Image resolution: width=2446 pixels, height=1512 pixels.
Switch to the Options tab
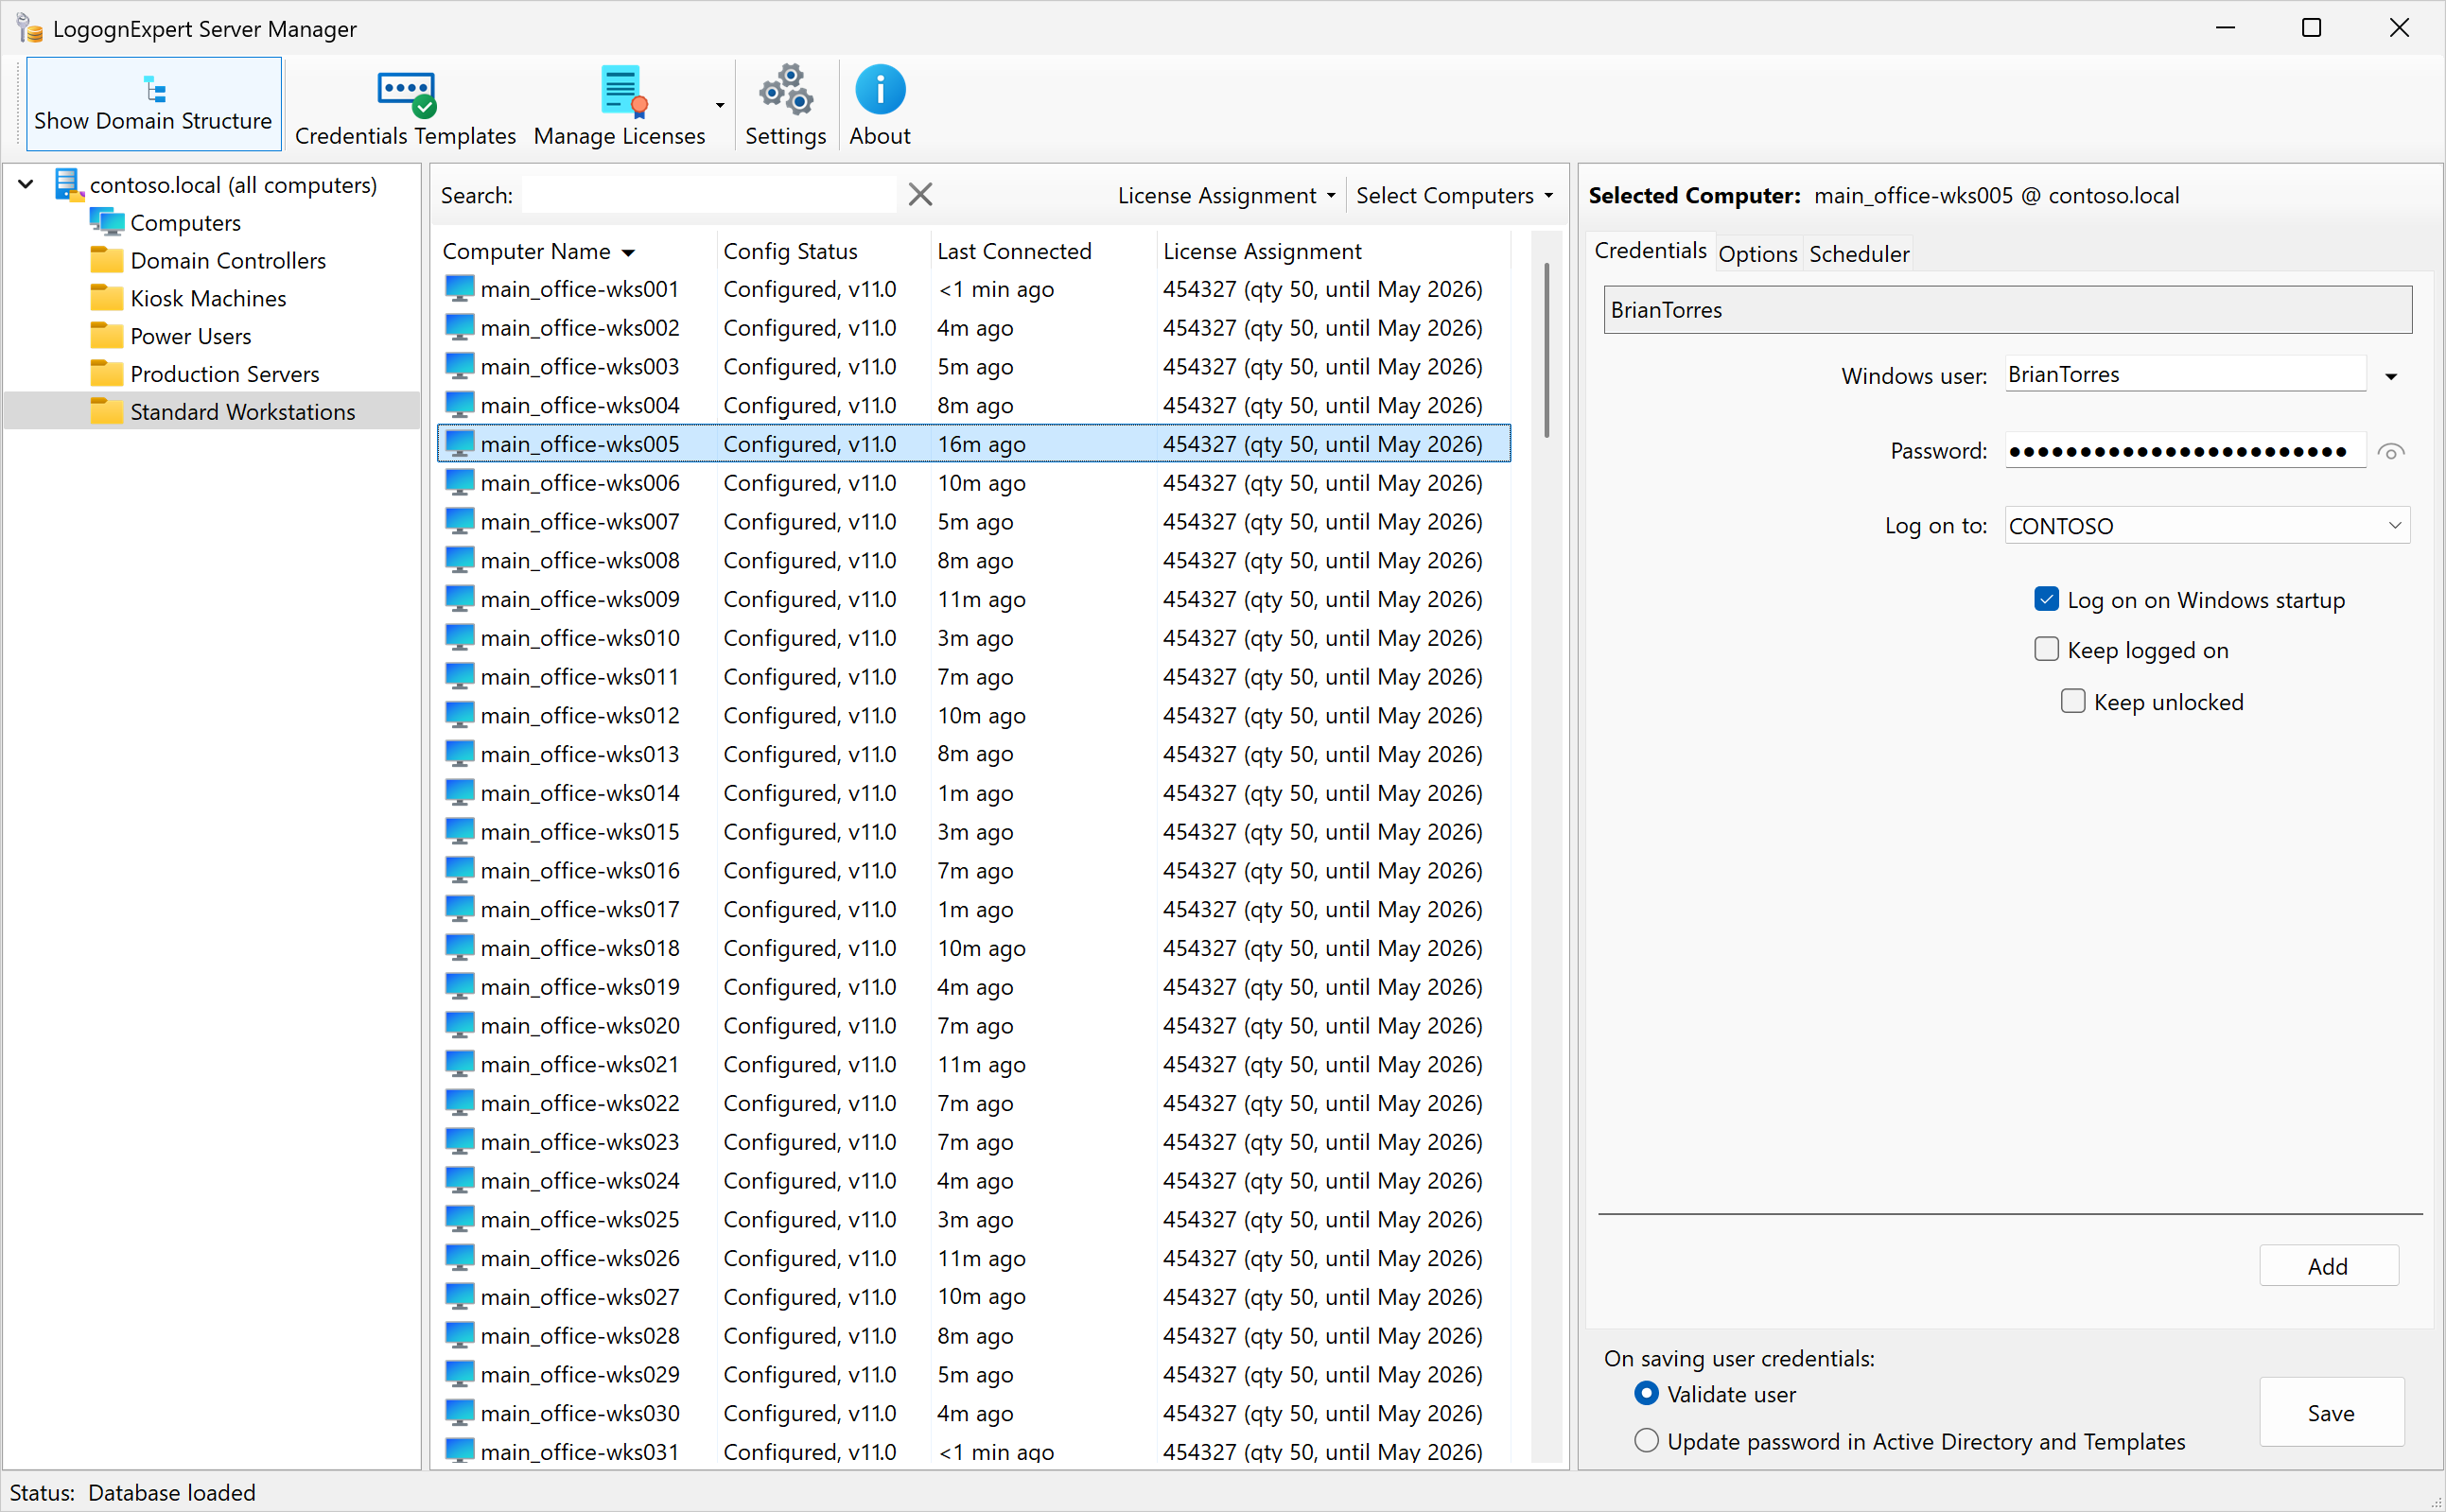(1757, 254)
